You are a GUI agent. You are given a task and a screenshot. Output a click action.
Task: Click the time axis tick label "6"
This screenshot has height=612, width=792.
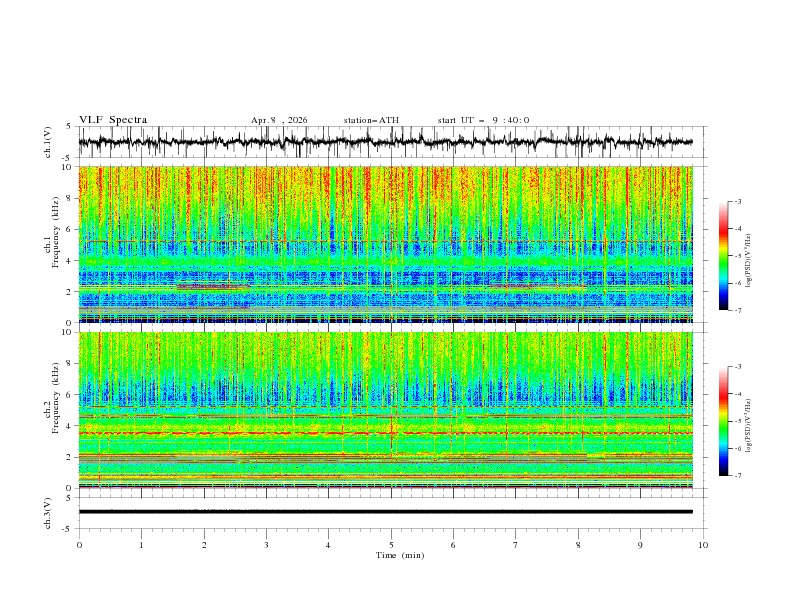coord(453,545)
